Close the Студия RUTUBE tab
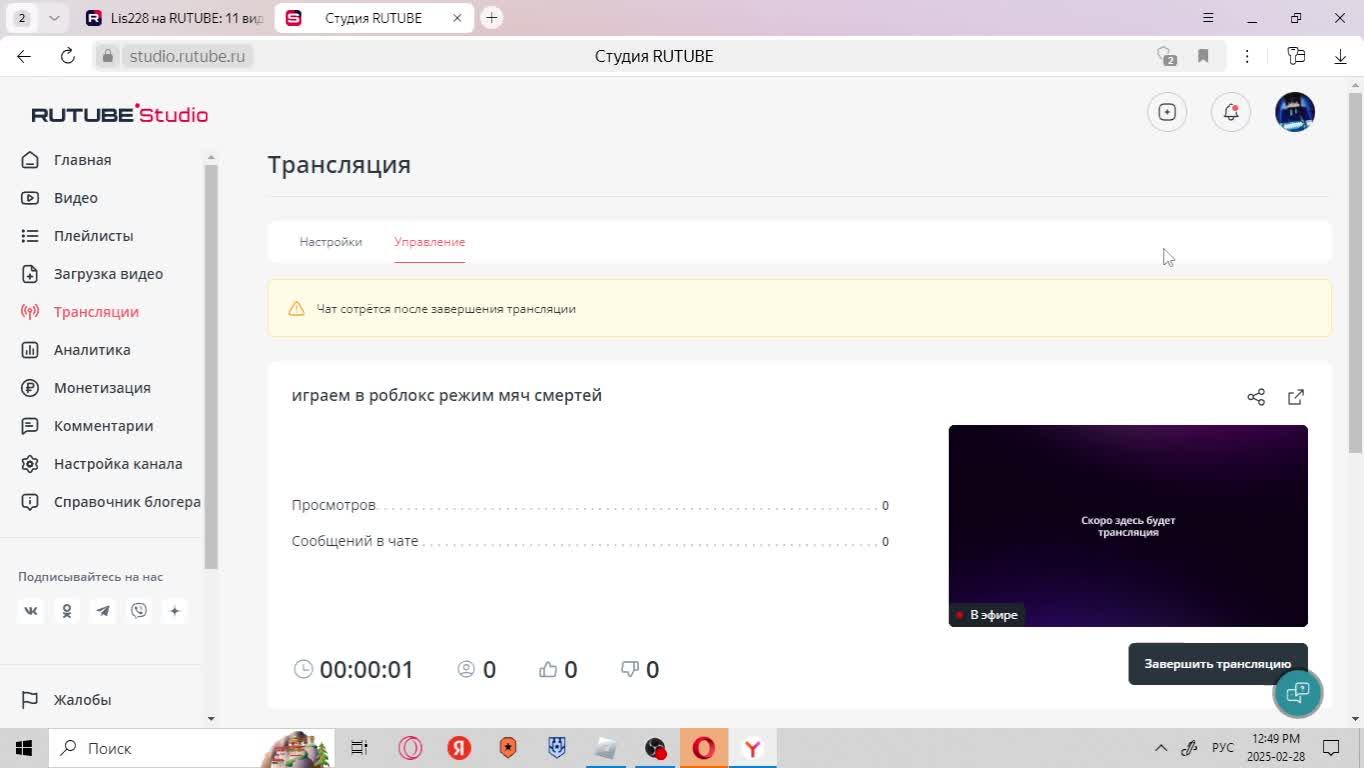This screenshot has height=768, width=1364. pyautogui.click(x=457, y=18)
